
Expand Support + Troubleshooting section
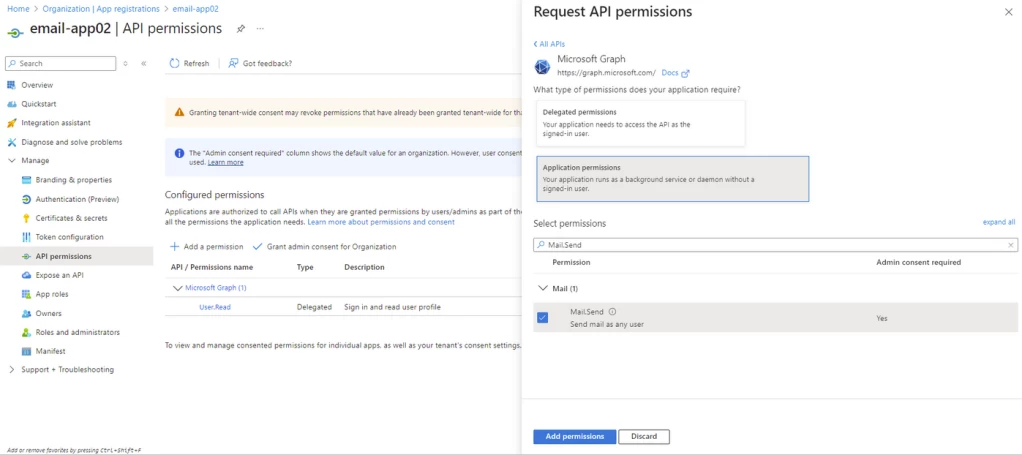[x=12, y=369]
